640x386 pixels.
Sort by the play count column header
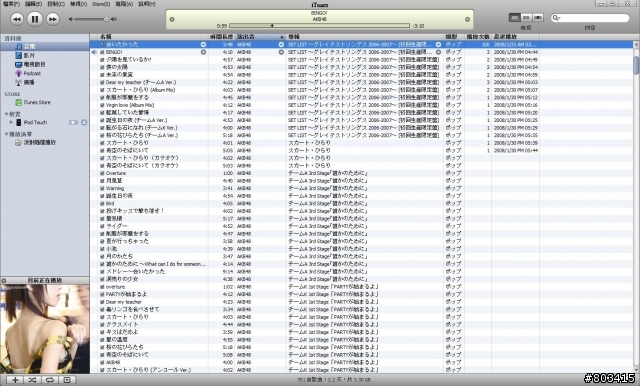(478, 37)
